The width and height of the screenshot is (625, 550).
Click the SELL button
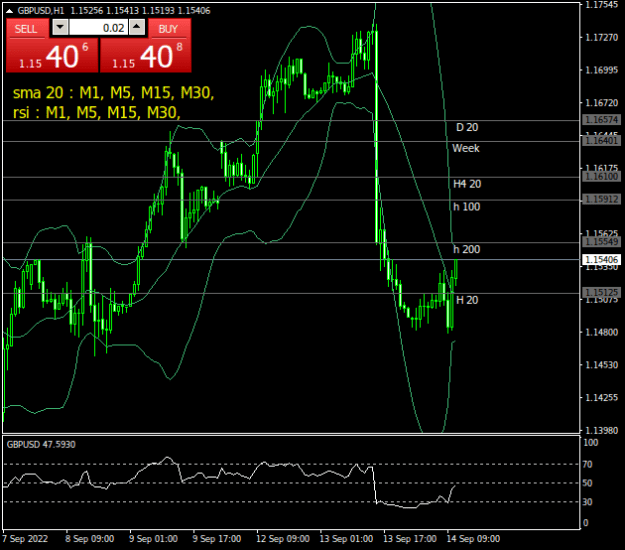coord(26,29)
